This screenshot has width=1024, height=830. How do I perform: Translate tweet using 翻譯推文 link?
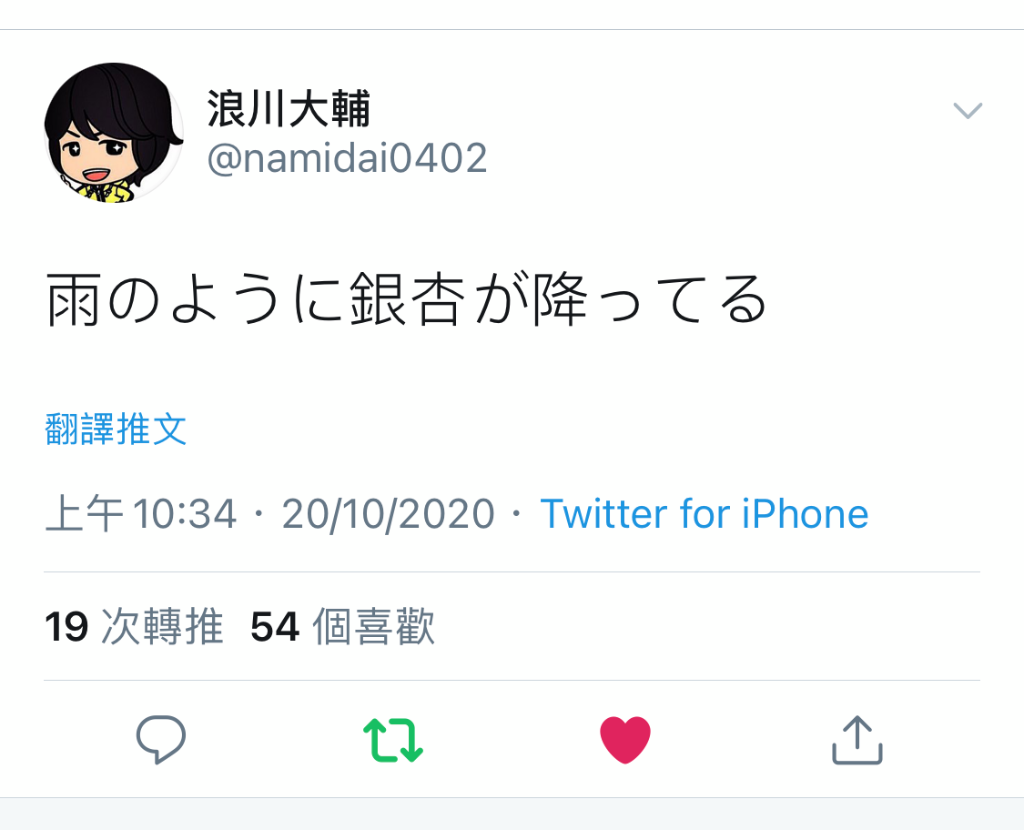pos(116,429)
